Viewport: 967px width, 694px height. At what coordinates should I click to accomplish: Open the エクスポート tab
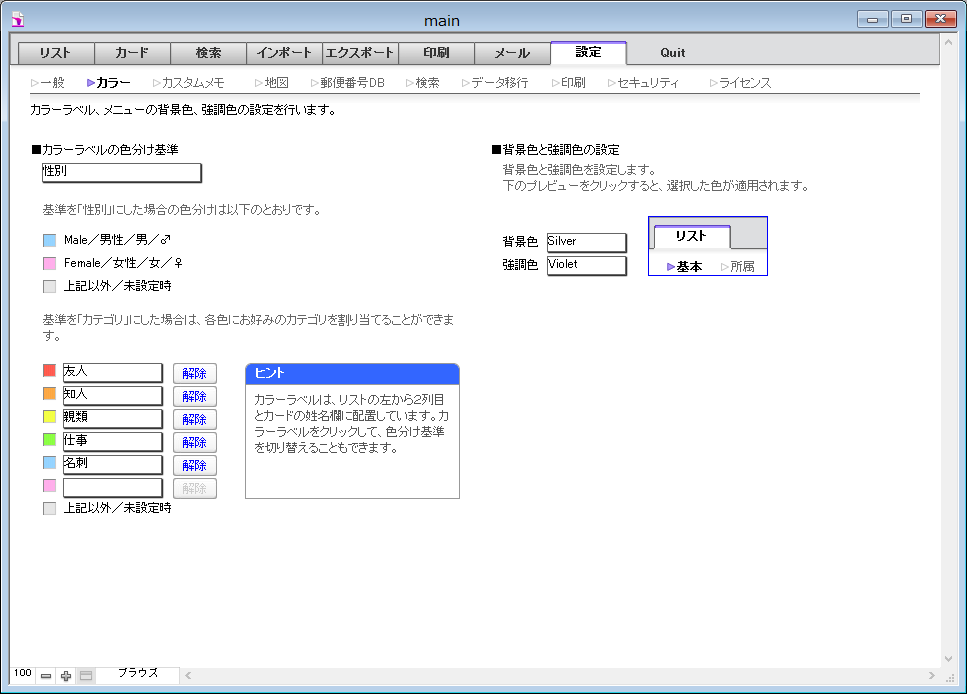point(360,53)
